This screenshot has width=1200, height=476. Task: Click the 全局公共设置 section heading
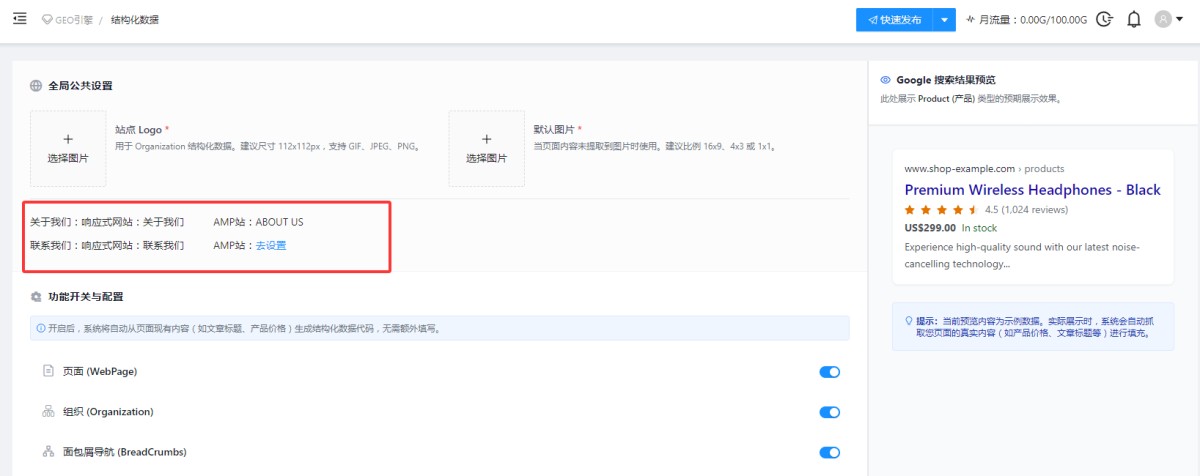(80, 86)
